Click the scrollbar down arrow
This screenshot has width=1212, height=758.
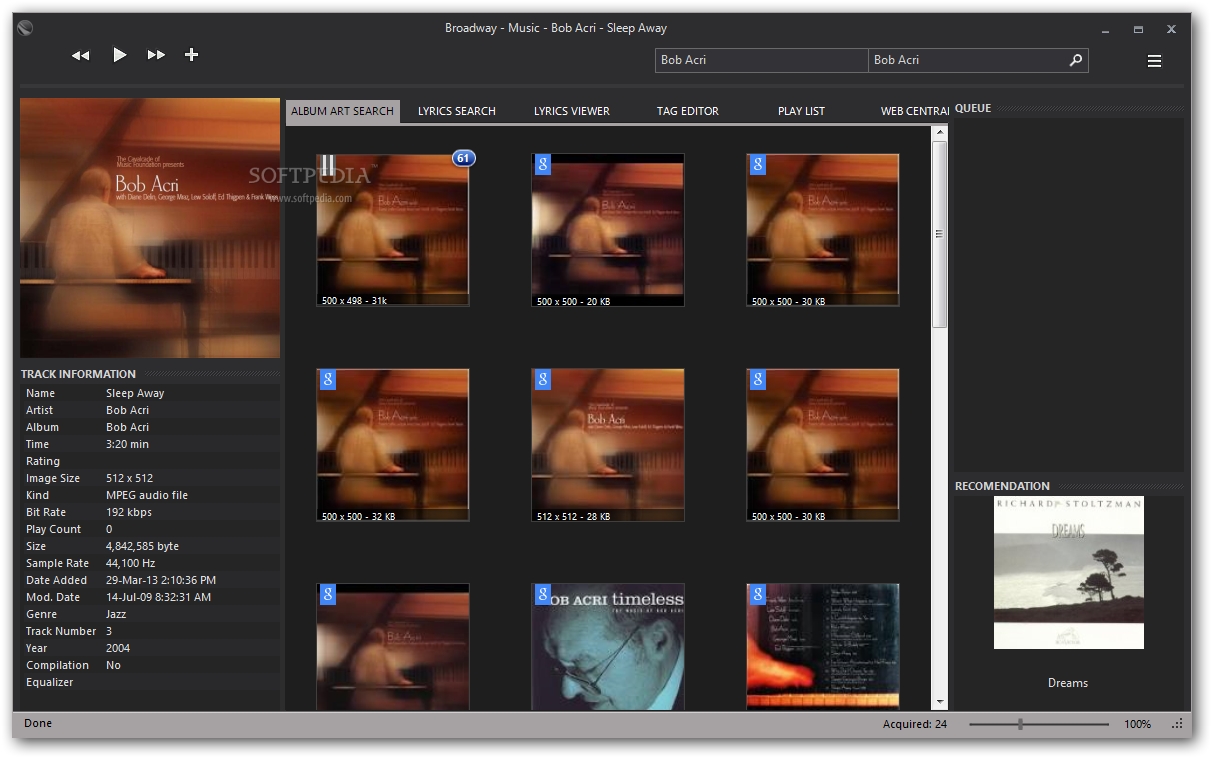[939, 703]
